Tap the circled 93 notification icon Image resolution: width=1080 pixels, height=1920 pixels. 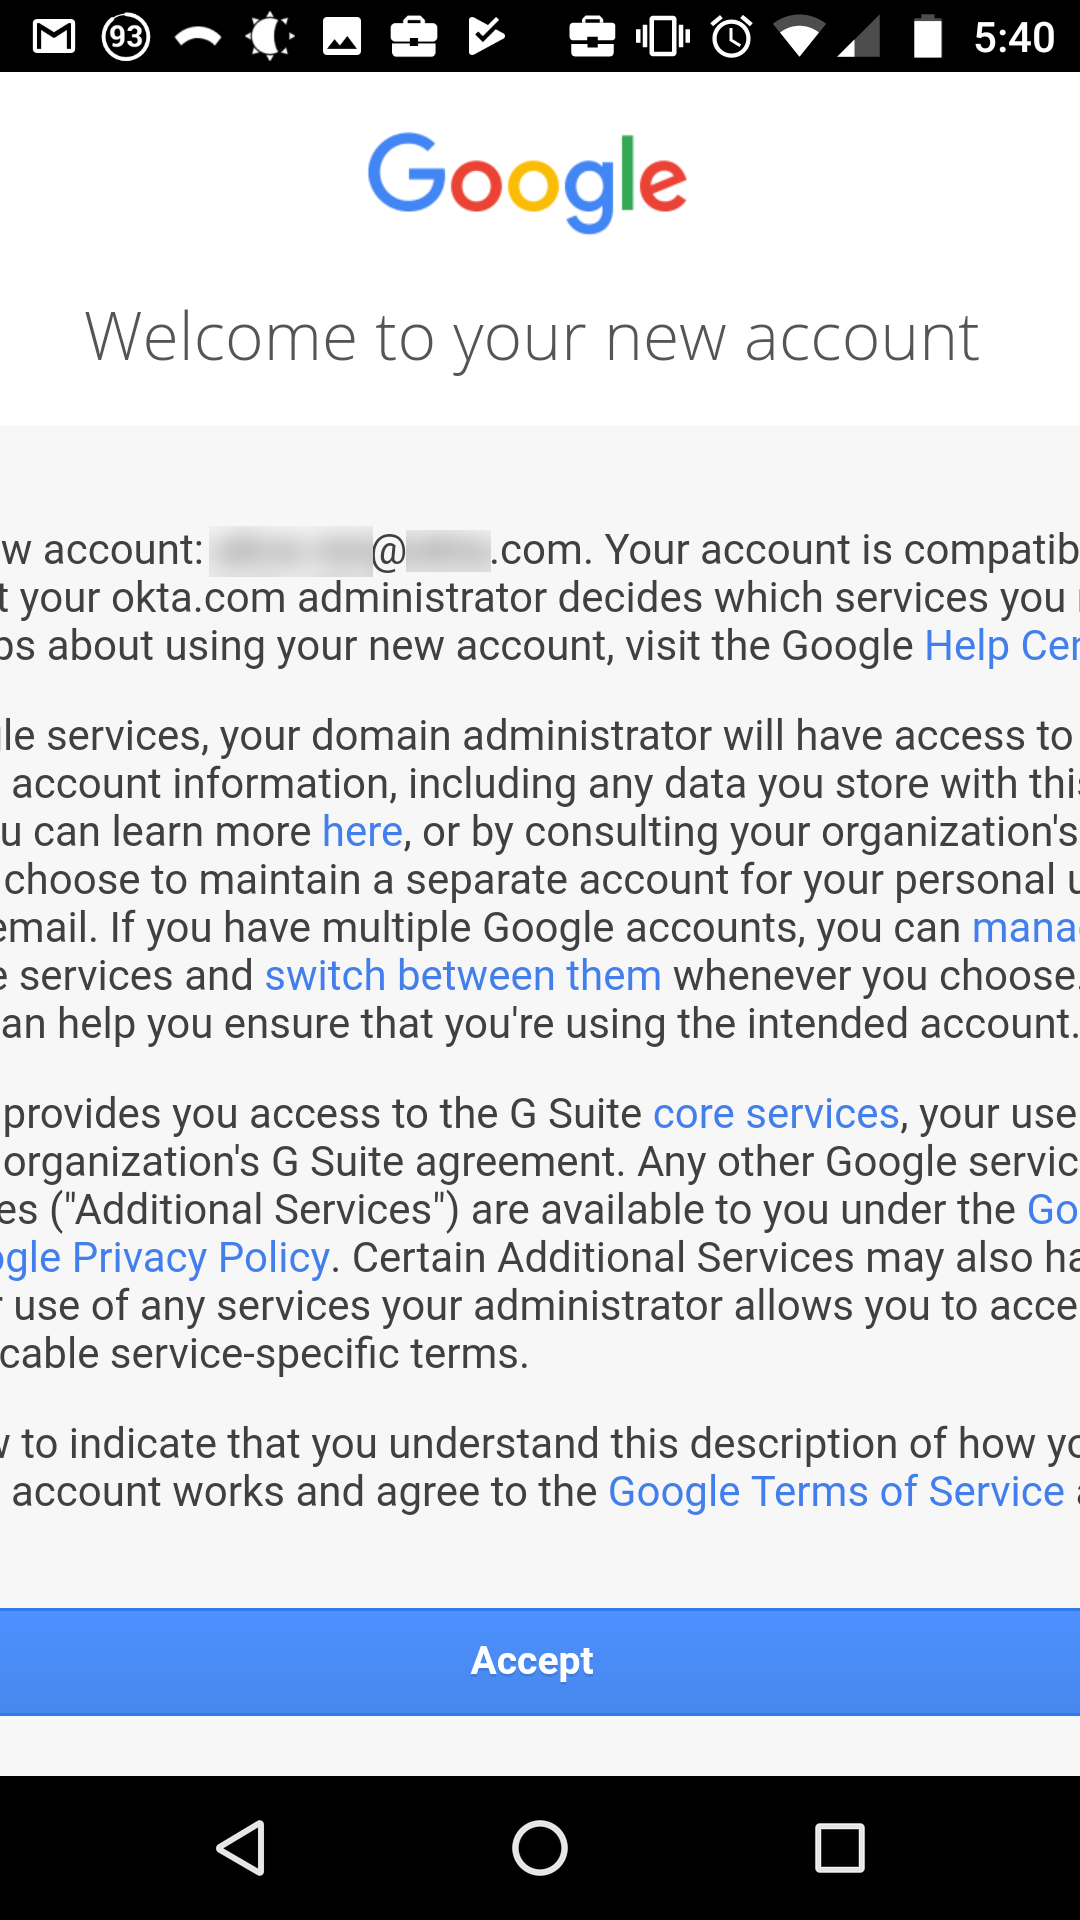pyautogui.click(x=126, y=37)
